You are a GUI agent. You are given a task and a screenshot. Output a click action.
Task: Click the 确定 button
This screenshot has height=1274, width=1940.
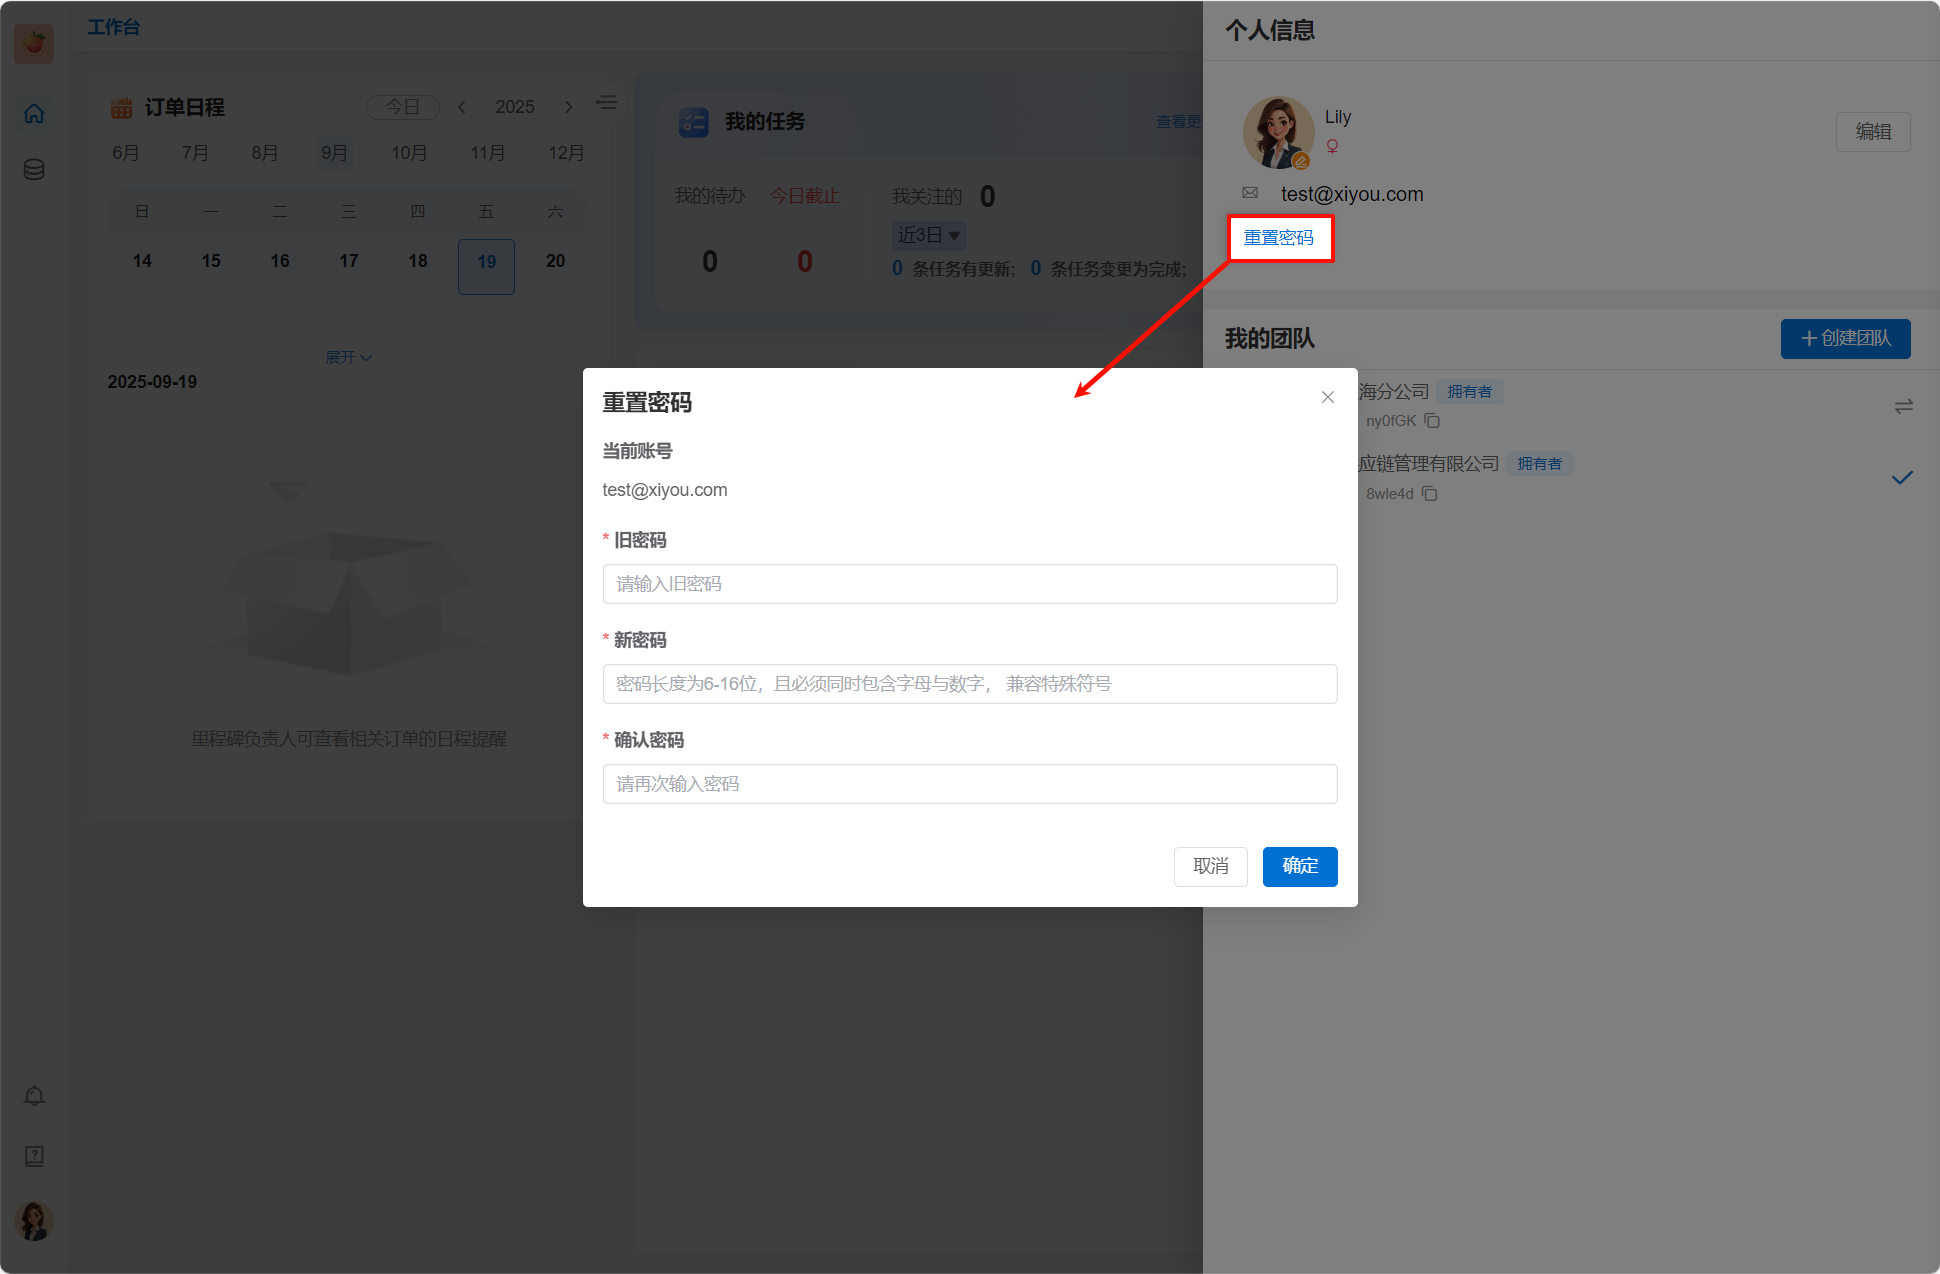click(x=1299, y=866)
